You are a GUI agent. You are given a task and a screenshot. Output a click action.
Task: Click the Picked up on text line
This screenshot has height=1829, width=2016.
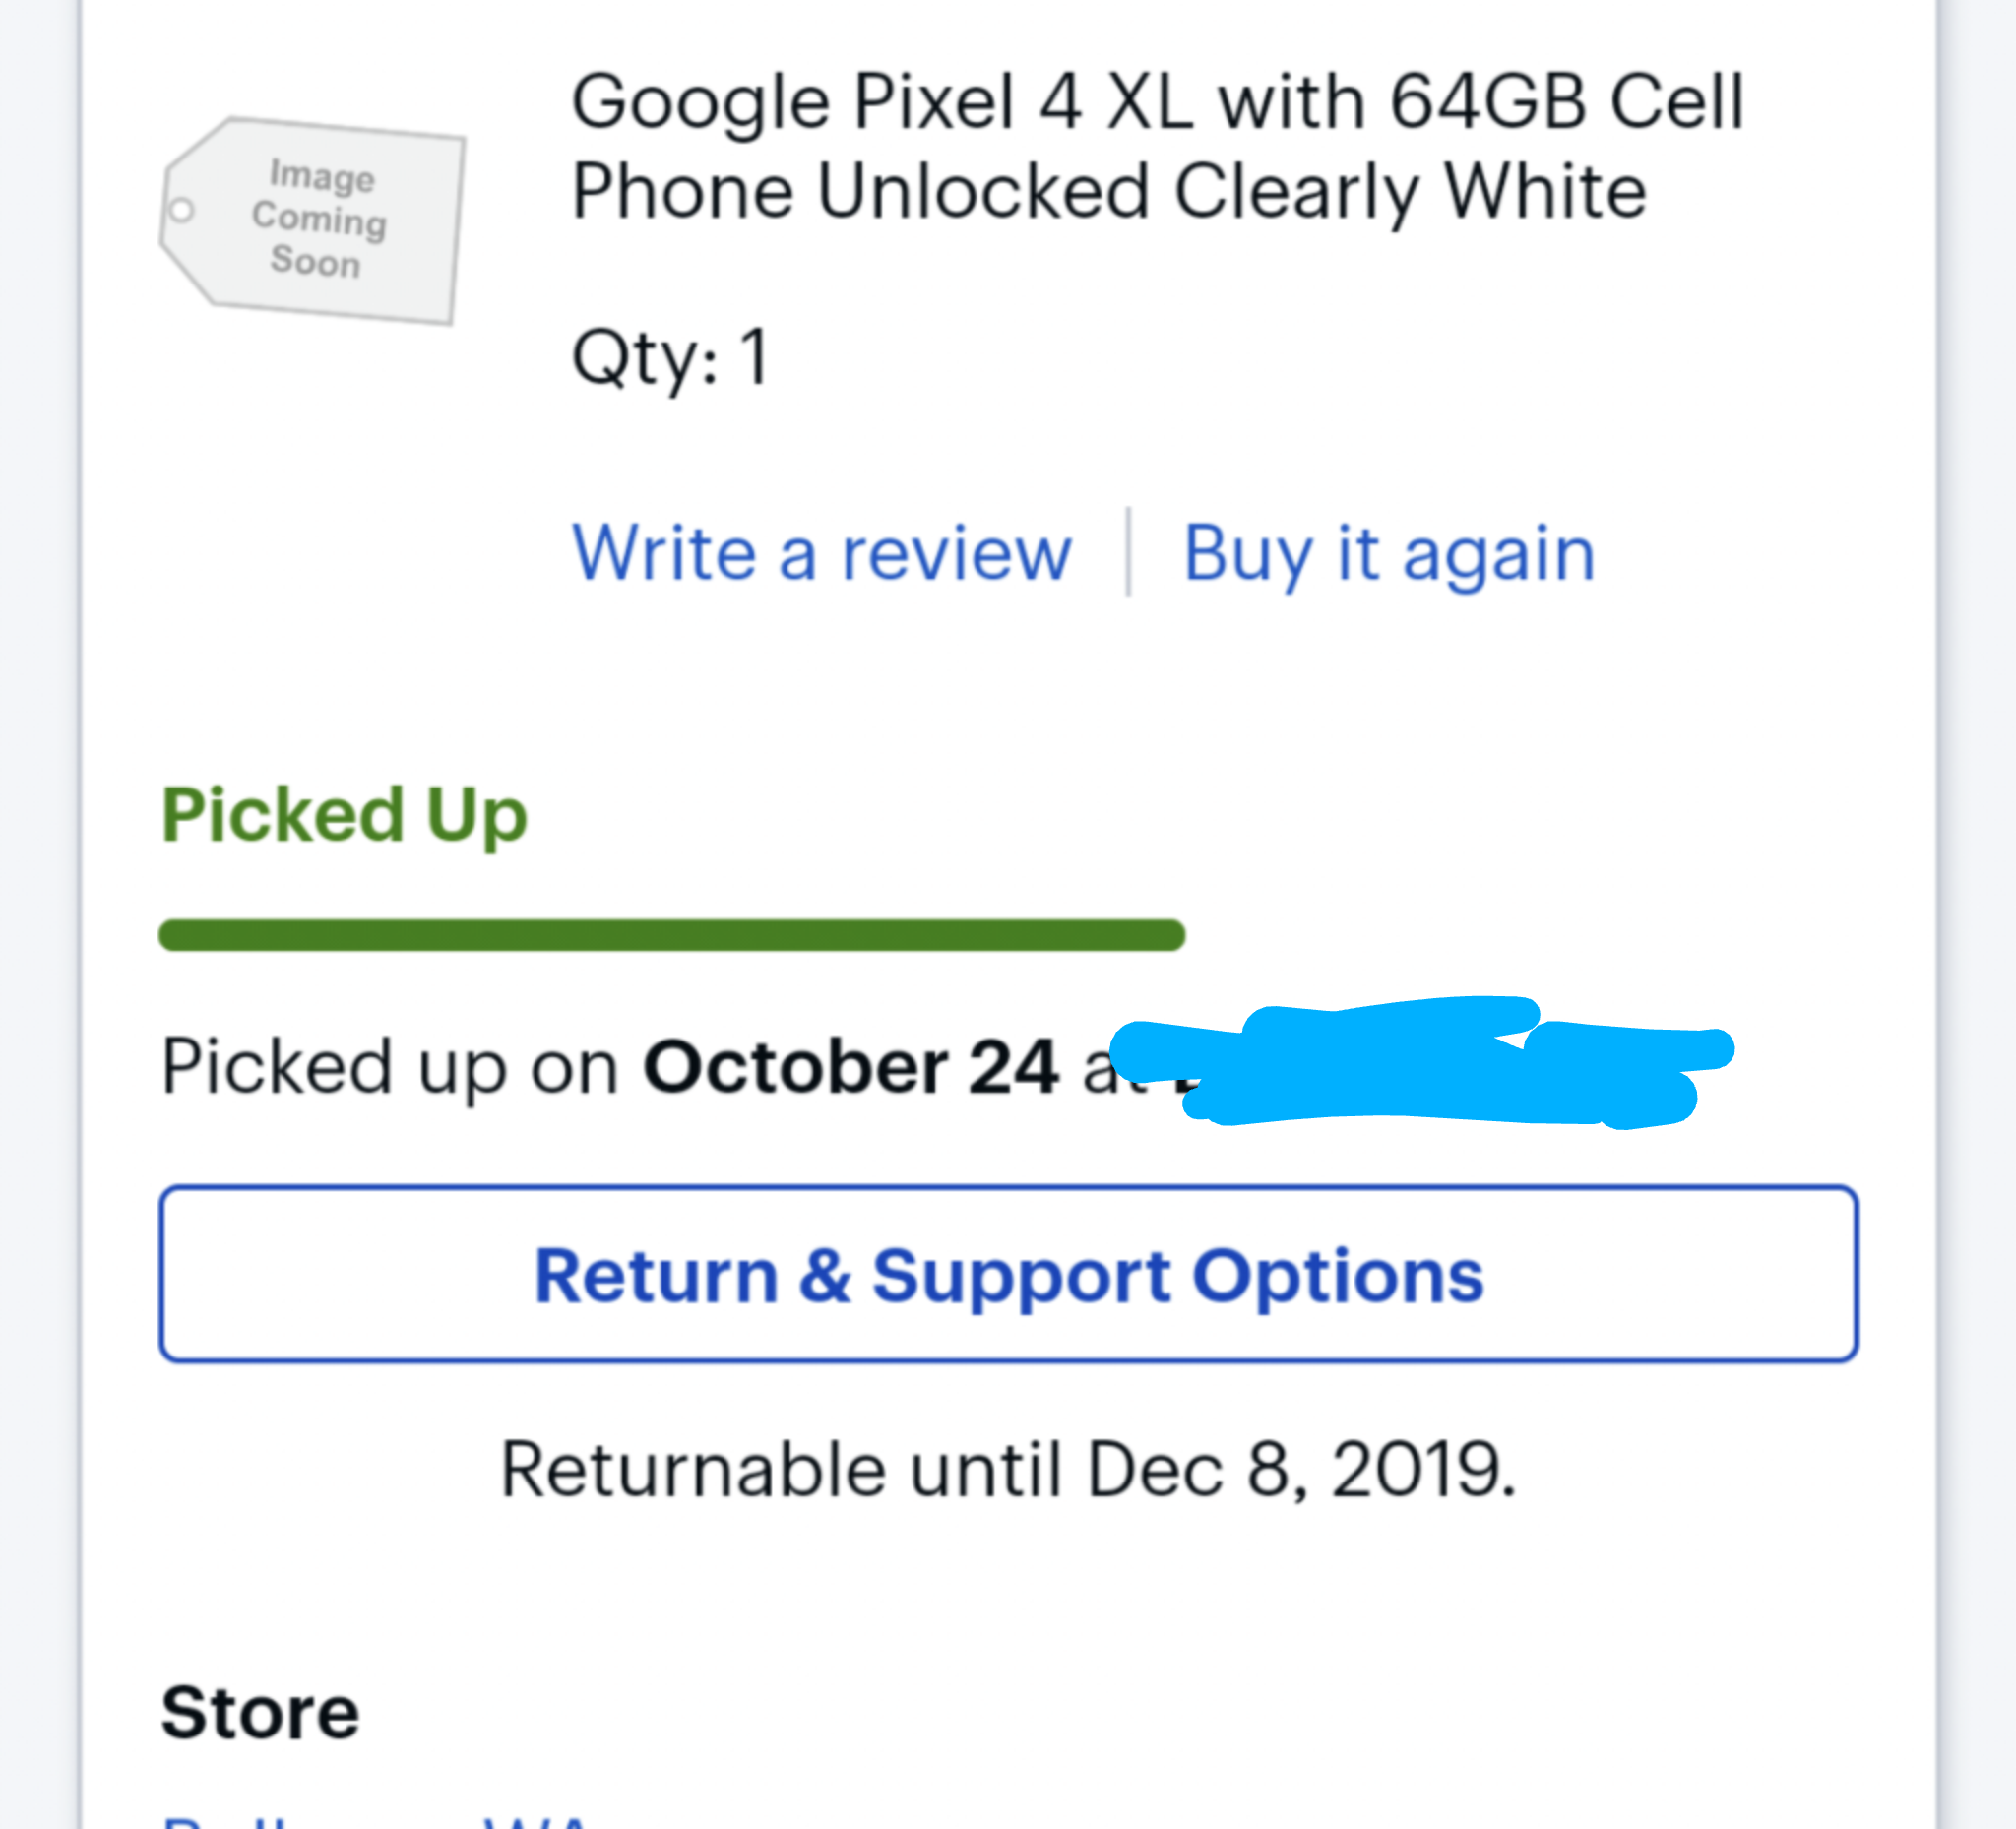click(391, 1069)
